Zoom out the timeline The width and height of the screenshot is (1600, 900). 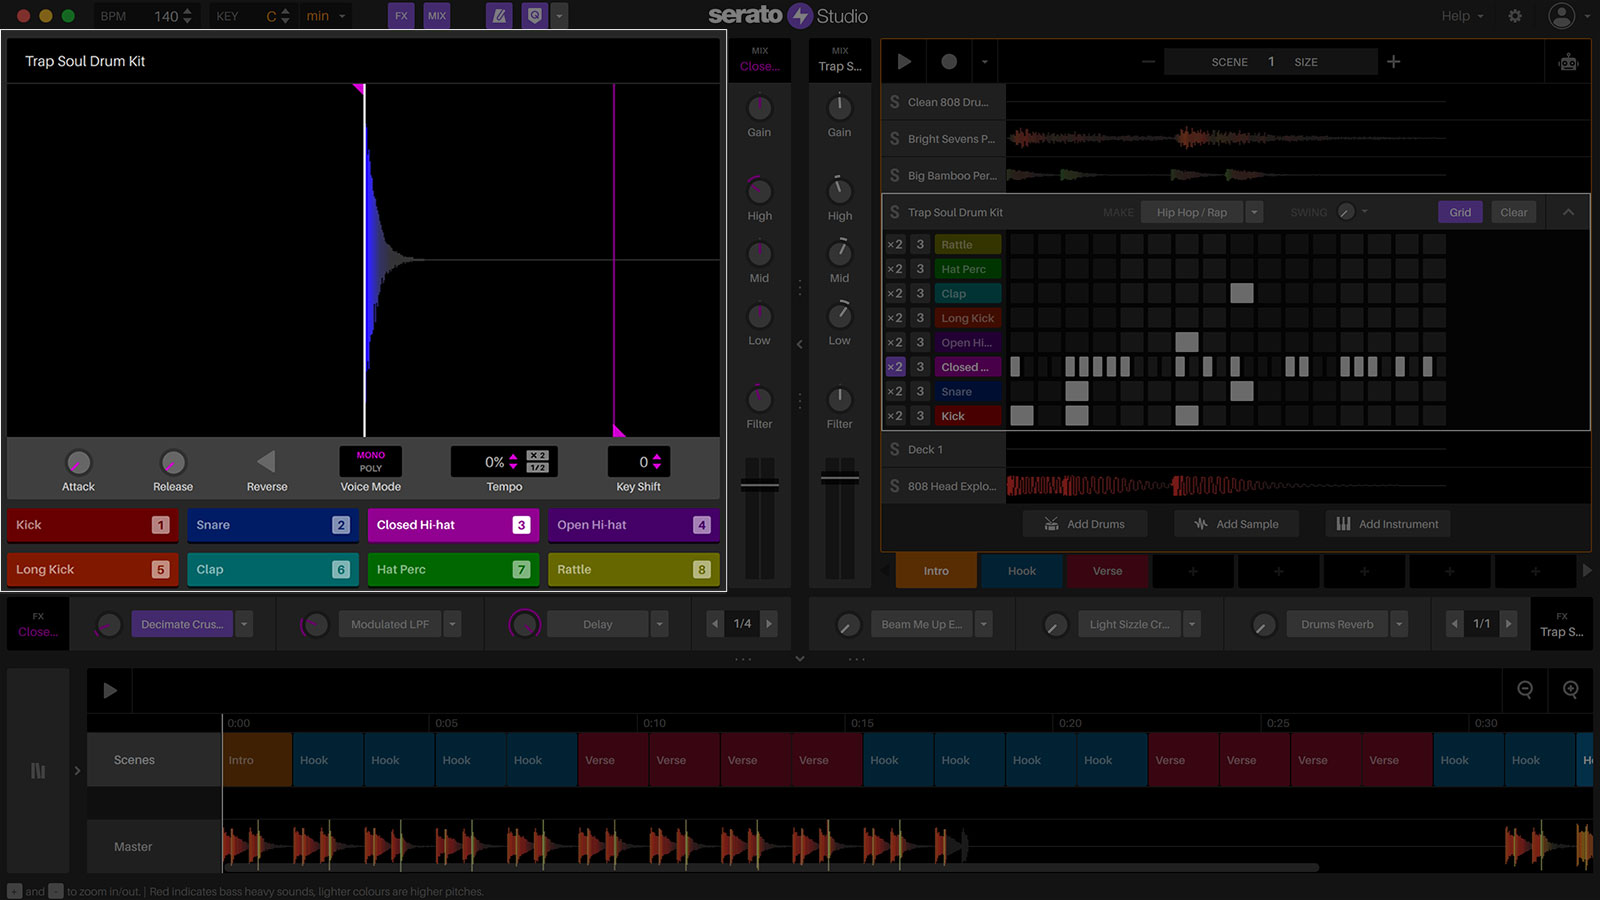tap(1525, 690)
